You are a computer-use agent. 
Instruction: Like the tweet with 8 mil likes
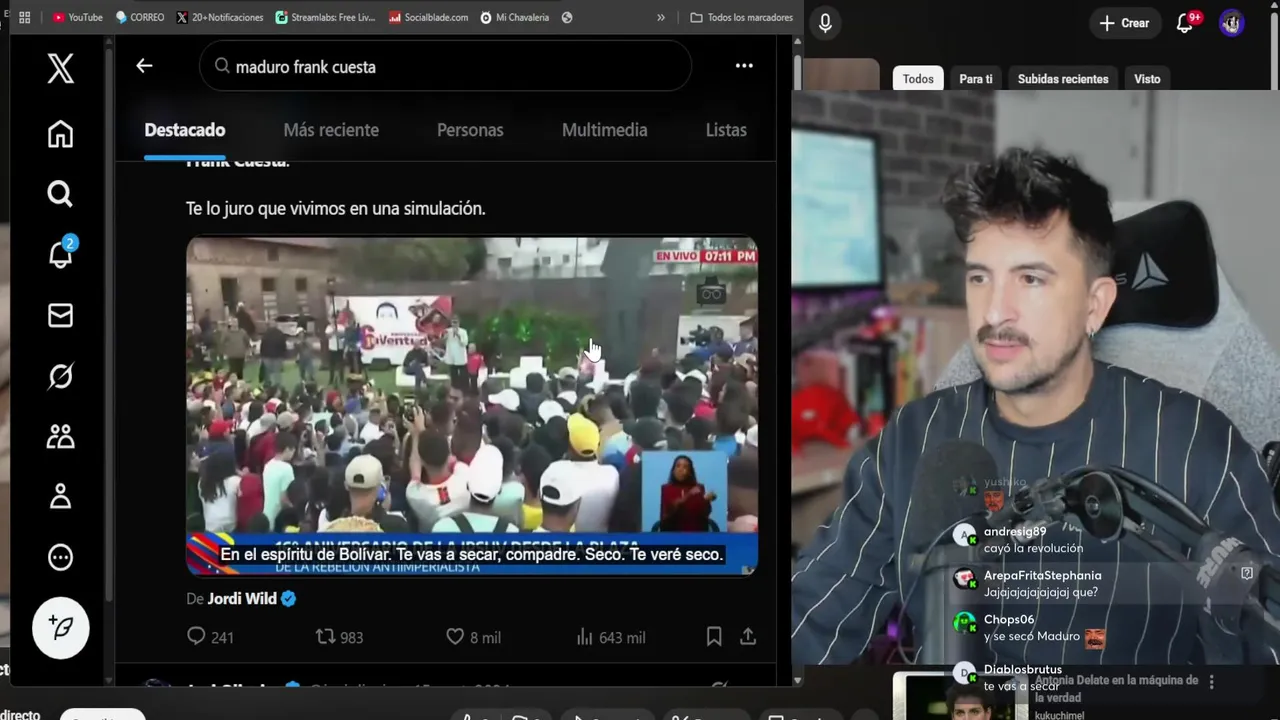pos(473,637)
